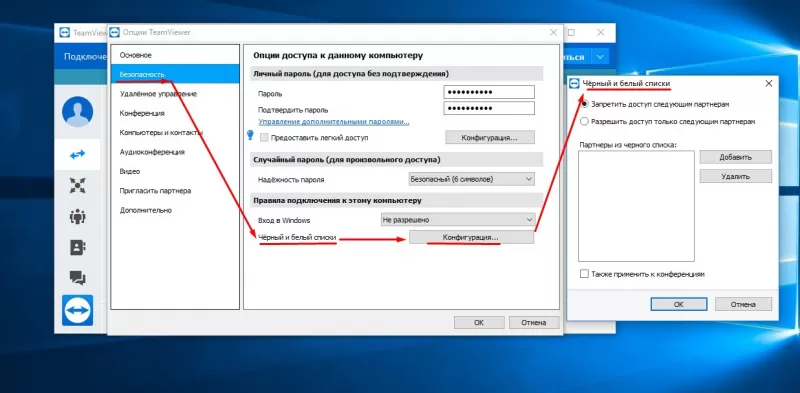Open Конференция category
The image size is (800, 393).
pyautogui.click(x=175, y=113)
